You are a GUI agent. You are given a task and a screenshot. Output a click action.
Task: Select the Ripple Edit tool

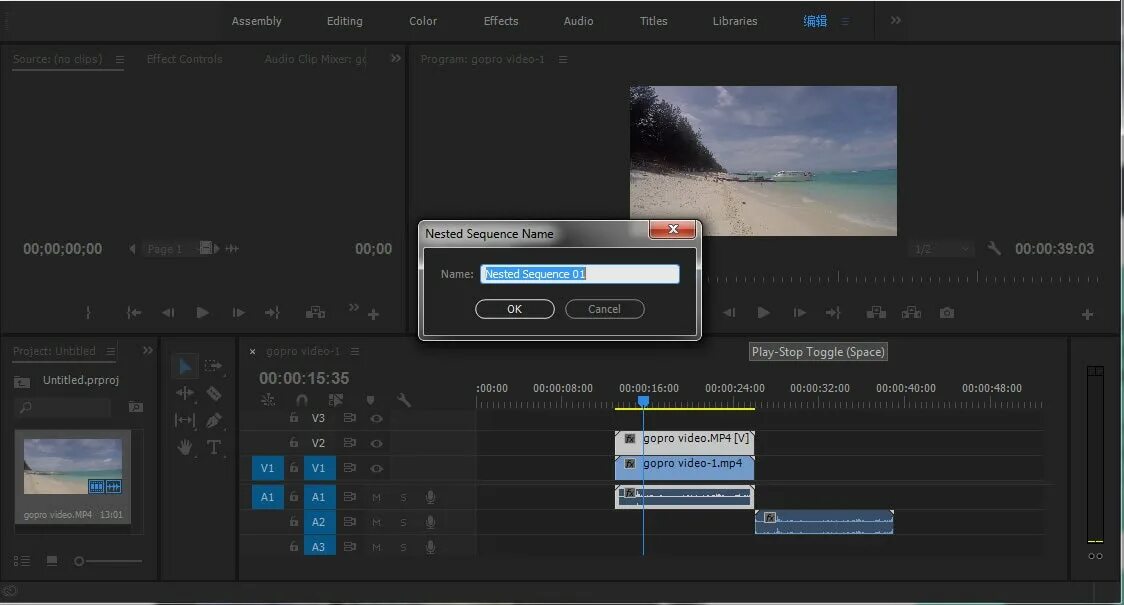tap(185, 393)
